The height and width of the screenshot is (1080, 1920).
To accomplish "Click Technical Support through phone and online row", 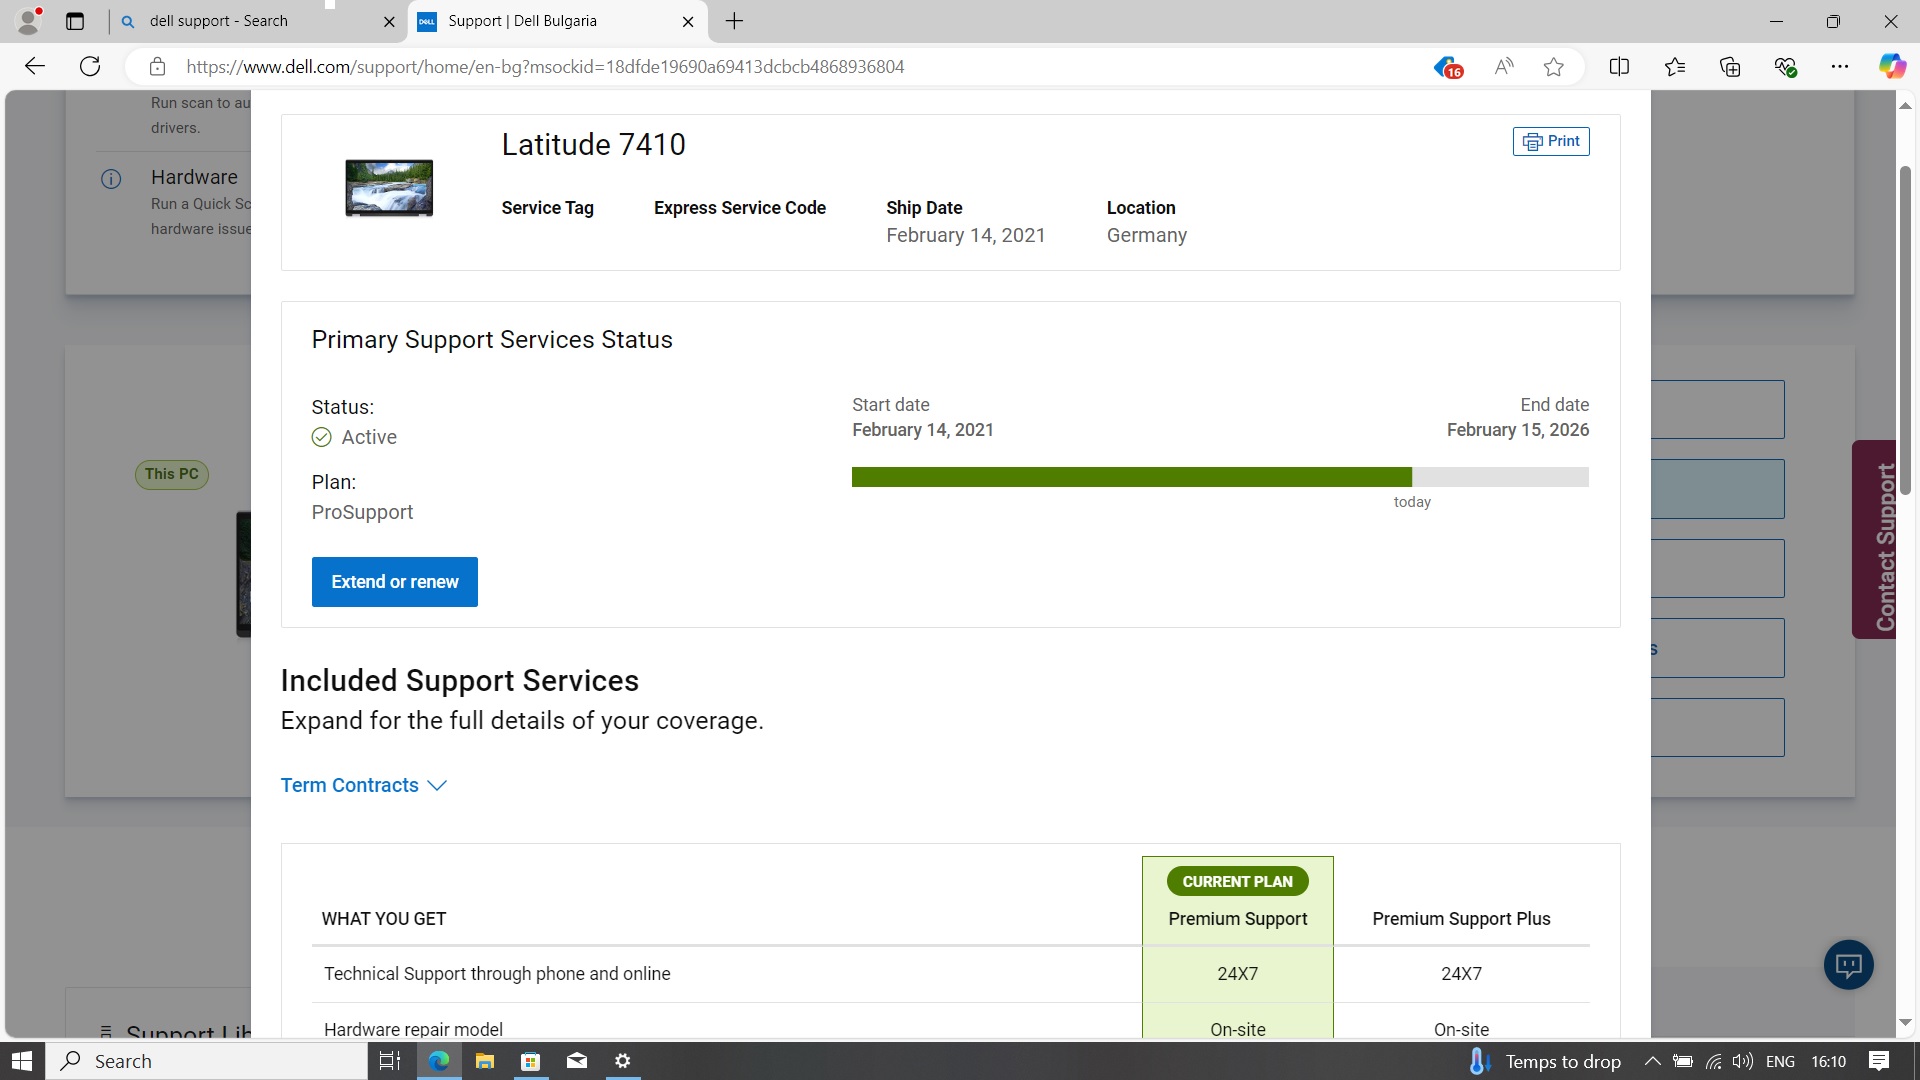I will (x=950, y=974).
